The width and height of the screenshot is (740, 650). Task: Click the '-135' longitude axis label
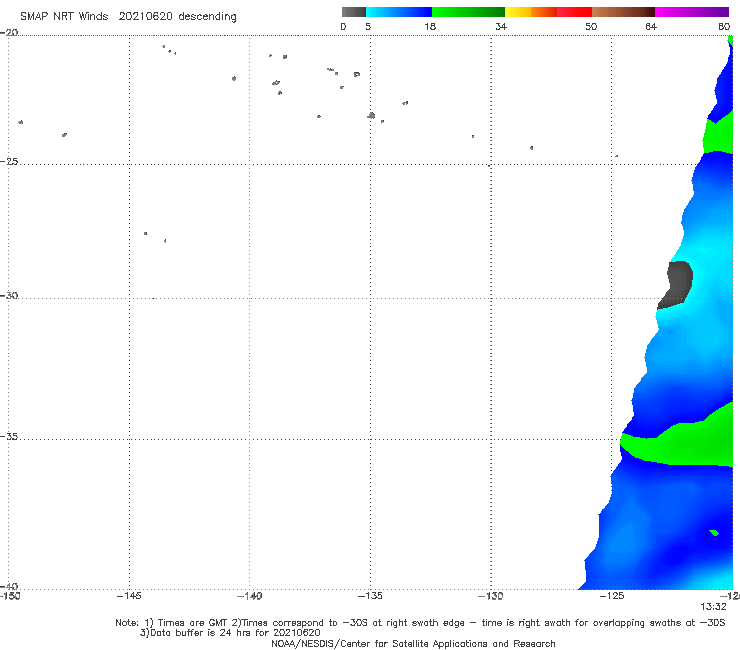click(x=370, y=596)
